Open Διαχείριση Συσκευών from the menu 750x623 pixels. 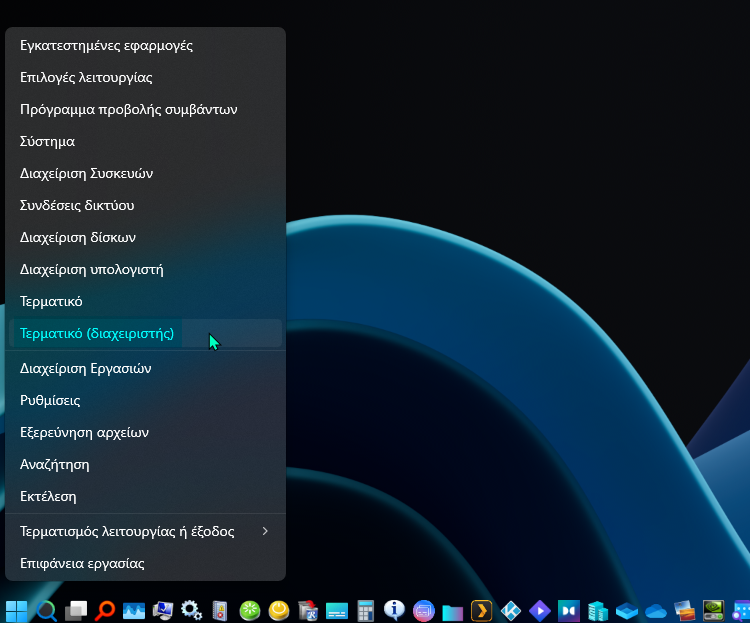tap(86, 173)
